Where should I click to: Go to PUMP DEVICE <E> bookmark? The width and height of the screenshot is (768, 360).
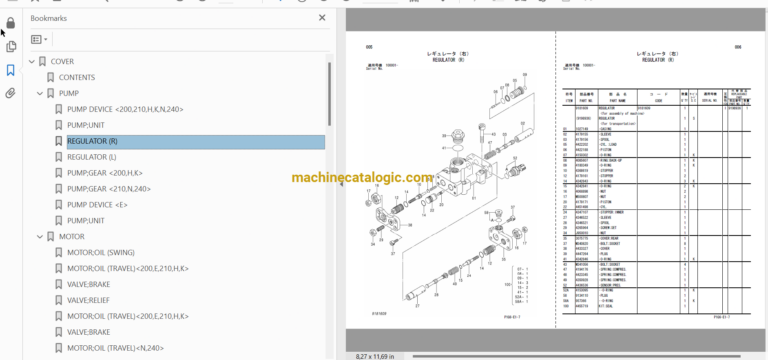point(97,205)
